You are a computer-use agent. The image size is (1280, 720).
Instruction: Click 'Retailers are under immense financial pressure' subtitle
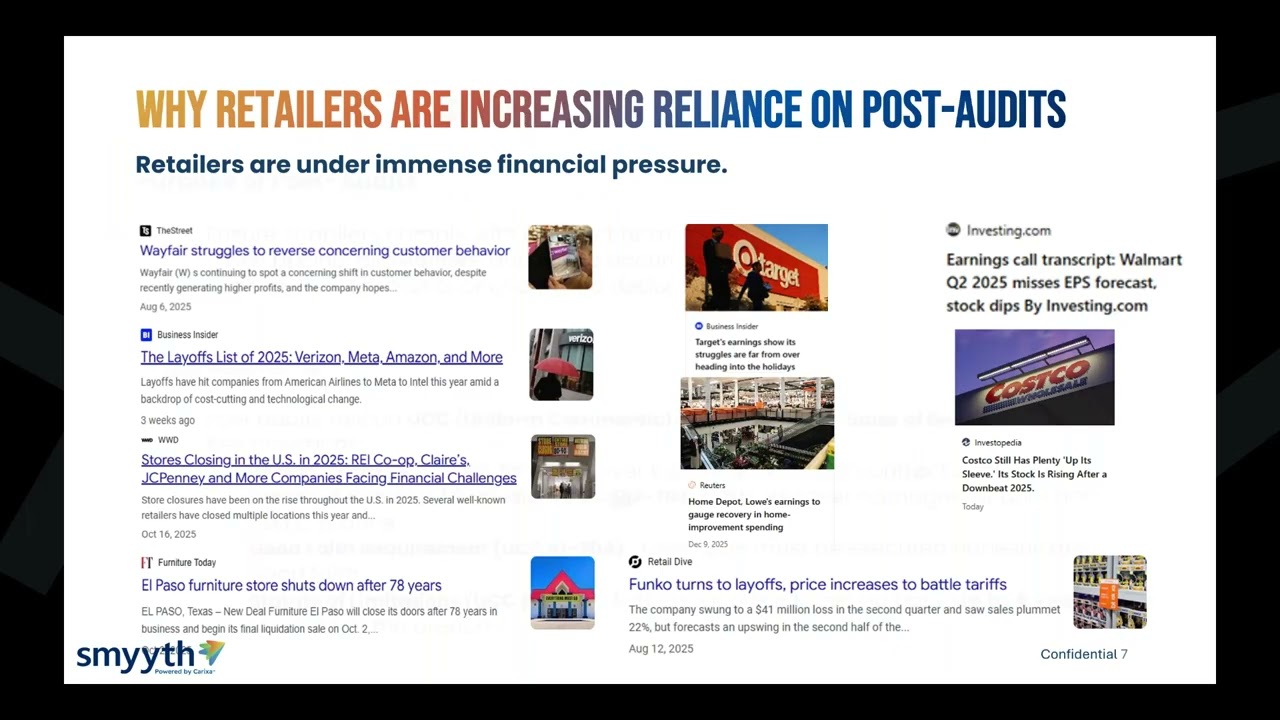(431, 165)
